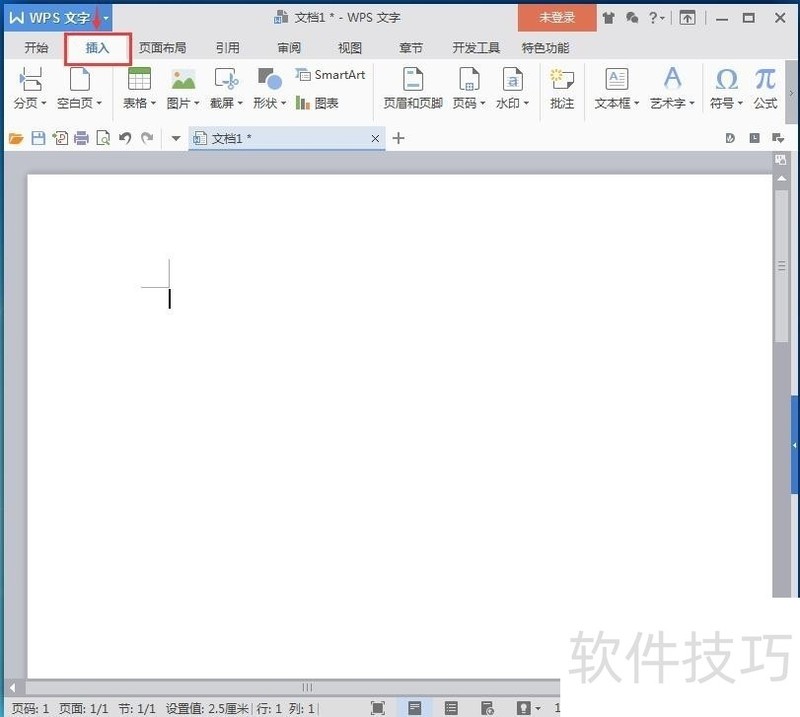The image size is (800, 717).
Task: Select web layout view in status bar
Action: 487,708
